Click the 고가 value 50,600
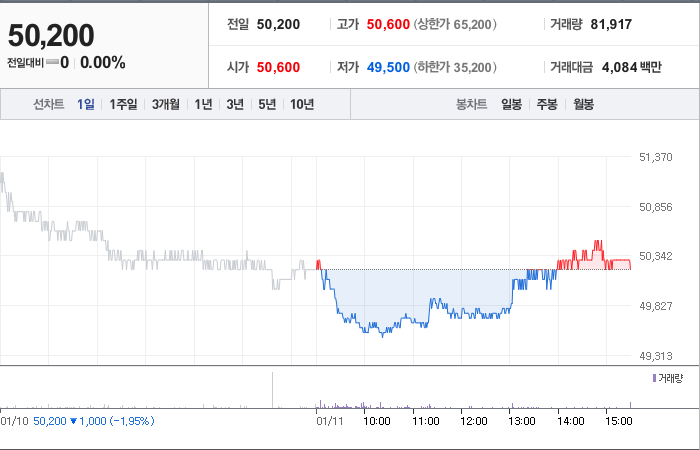700x450 pixels. click(388, 24)
